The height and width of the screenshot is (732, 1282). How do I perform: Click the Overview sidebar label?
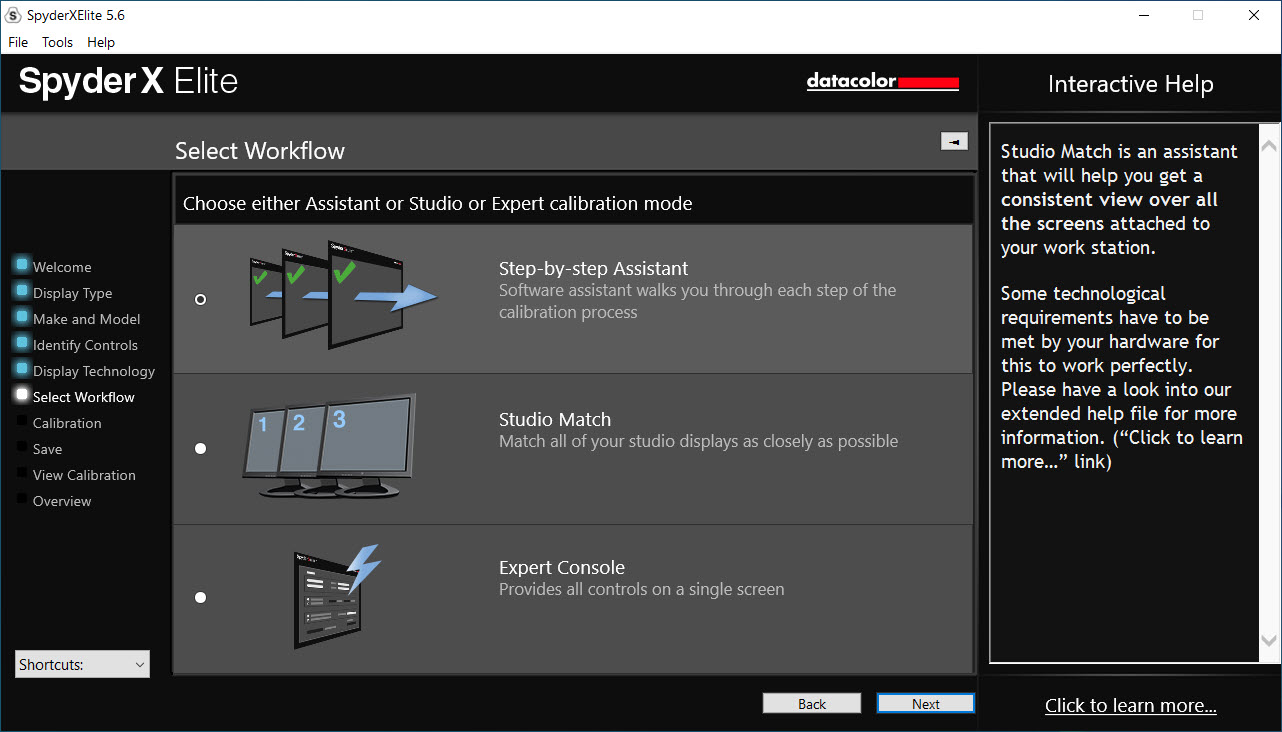click(62, 501)
